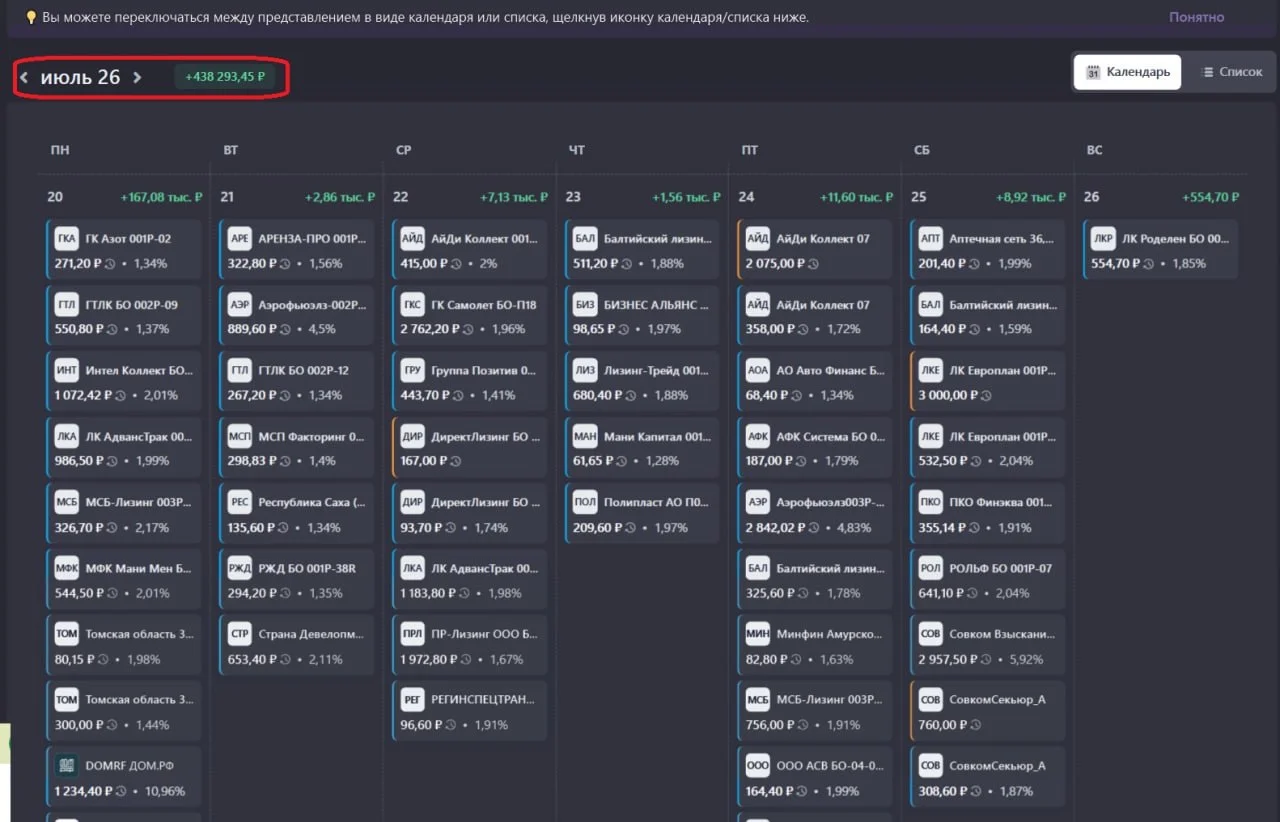Image resolution: width=1280 pixels, height=822 pixels.
Task: Switch to the Список view tab
Action: (x=1232, y=72)
